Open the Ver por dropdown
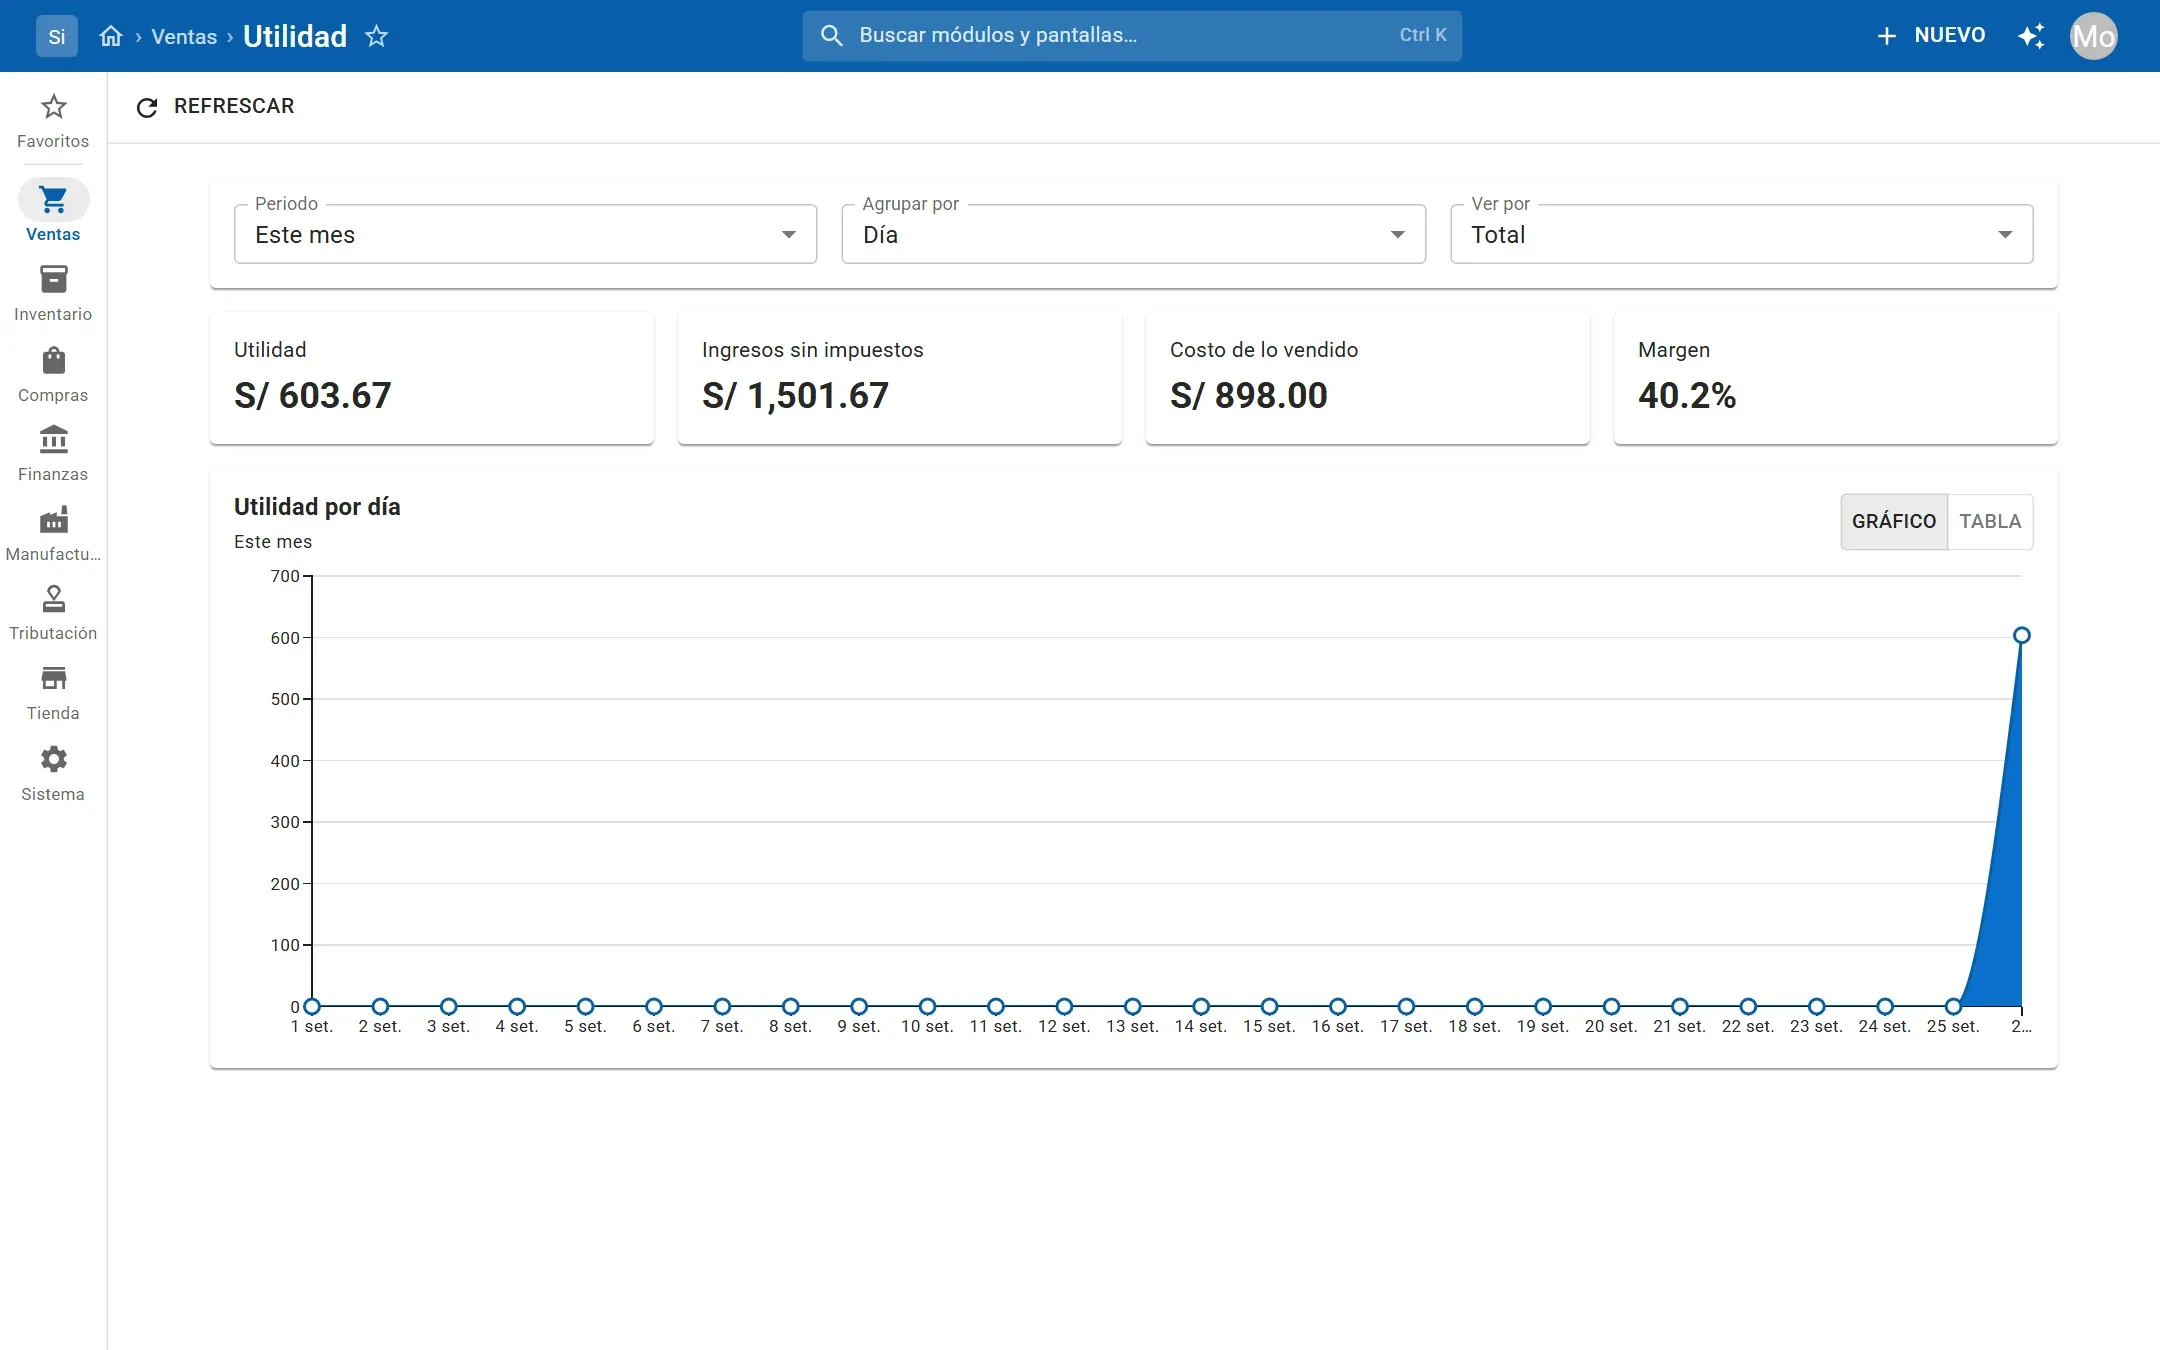Image resolution: width=2160 pixels, height=1350 pixels. click(x=1741, y=234)
